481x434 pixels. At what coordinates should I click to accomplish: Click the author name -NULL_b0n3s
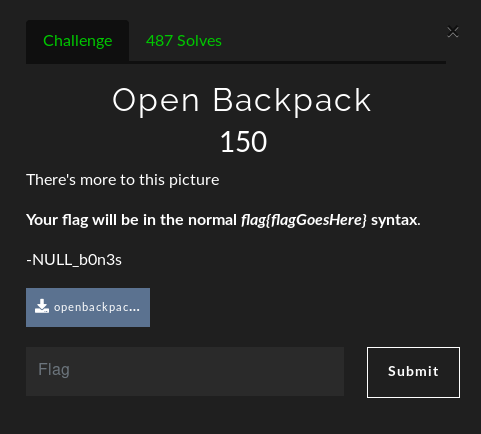pos(74,260)
